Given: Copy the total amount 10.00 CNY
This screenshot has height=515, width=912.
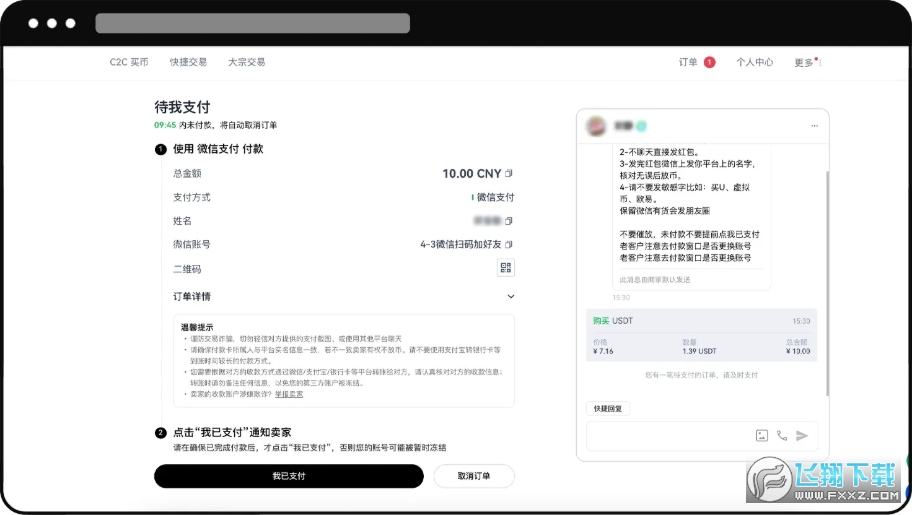Looking at the screenshot, I should point(509,174).
